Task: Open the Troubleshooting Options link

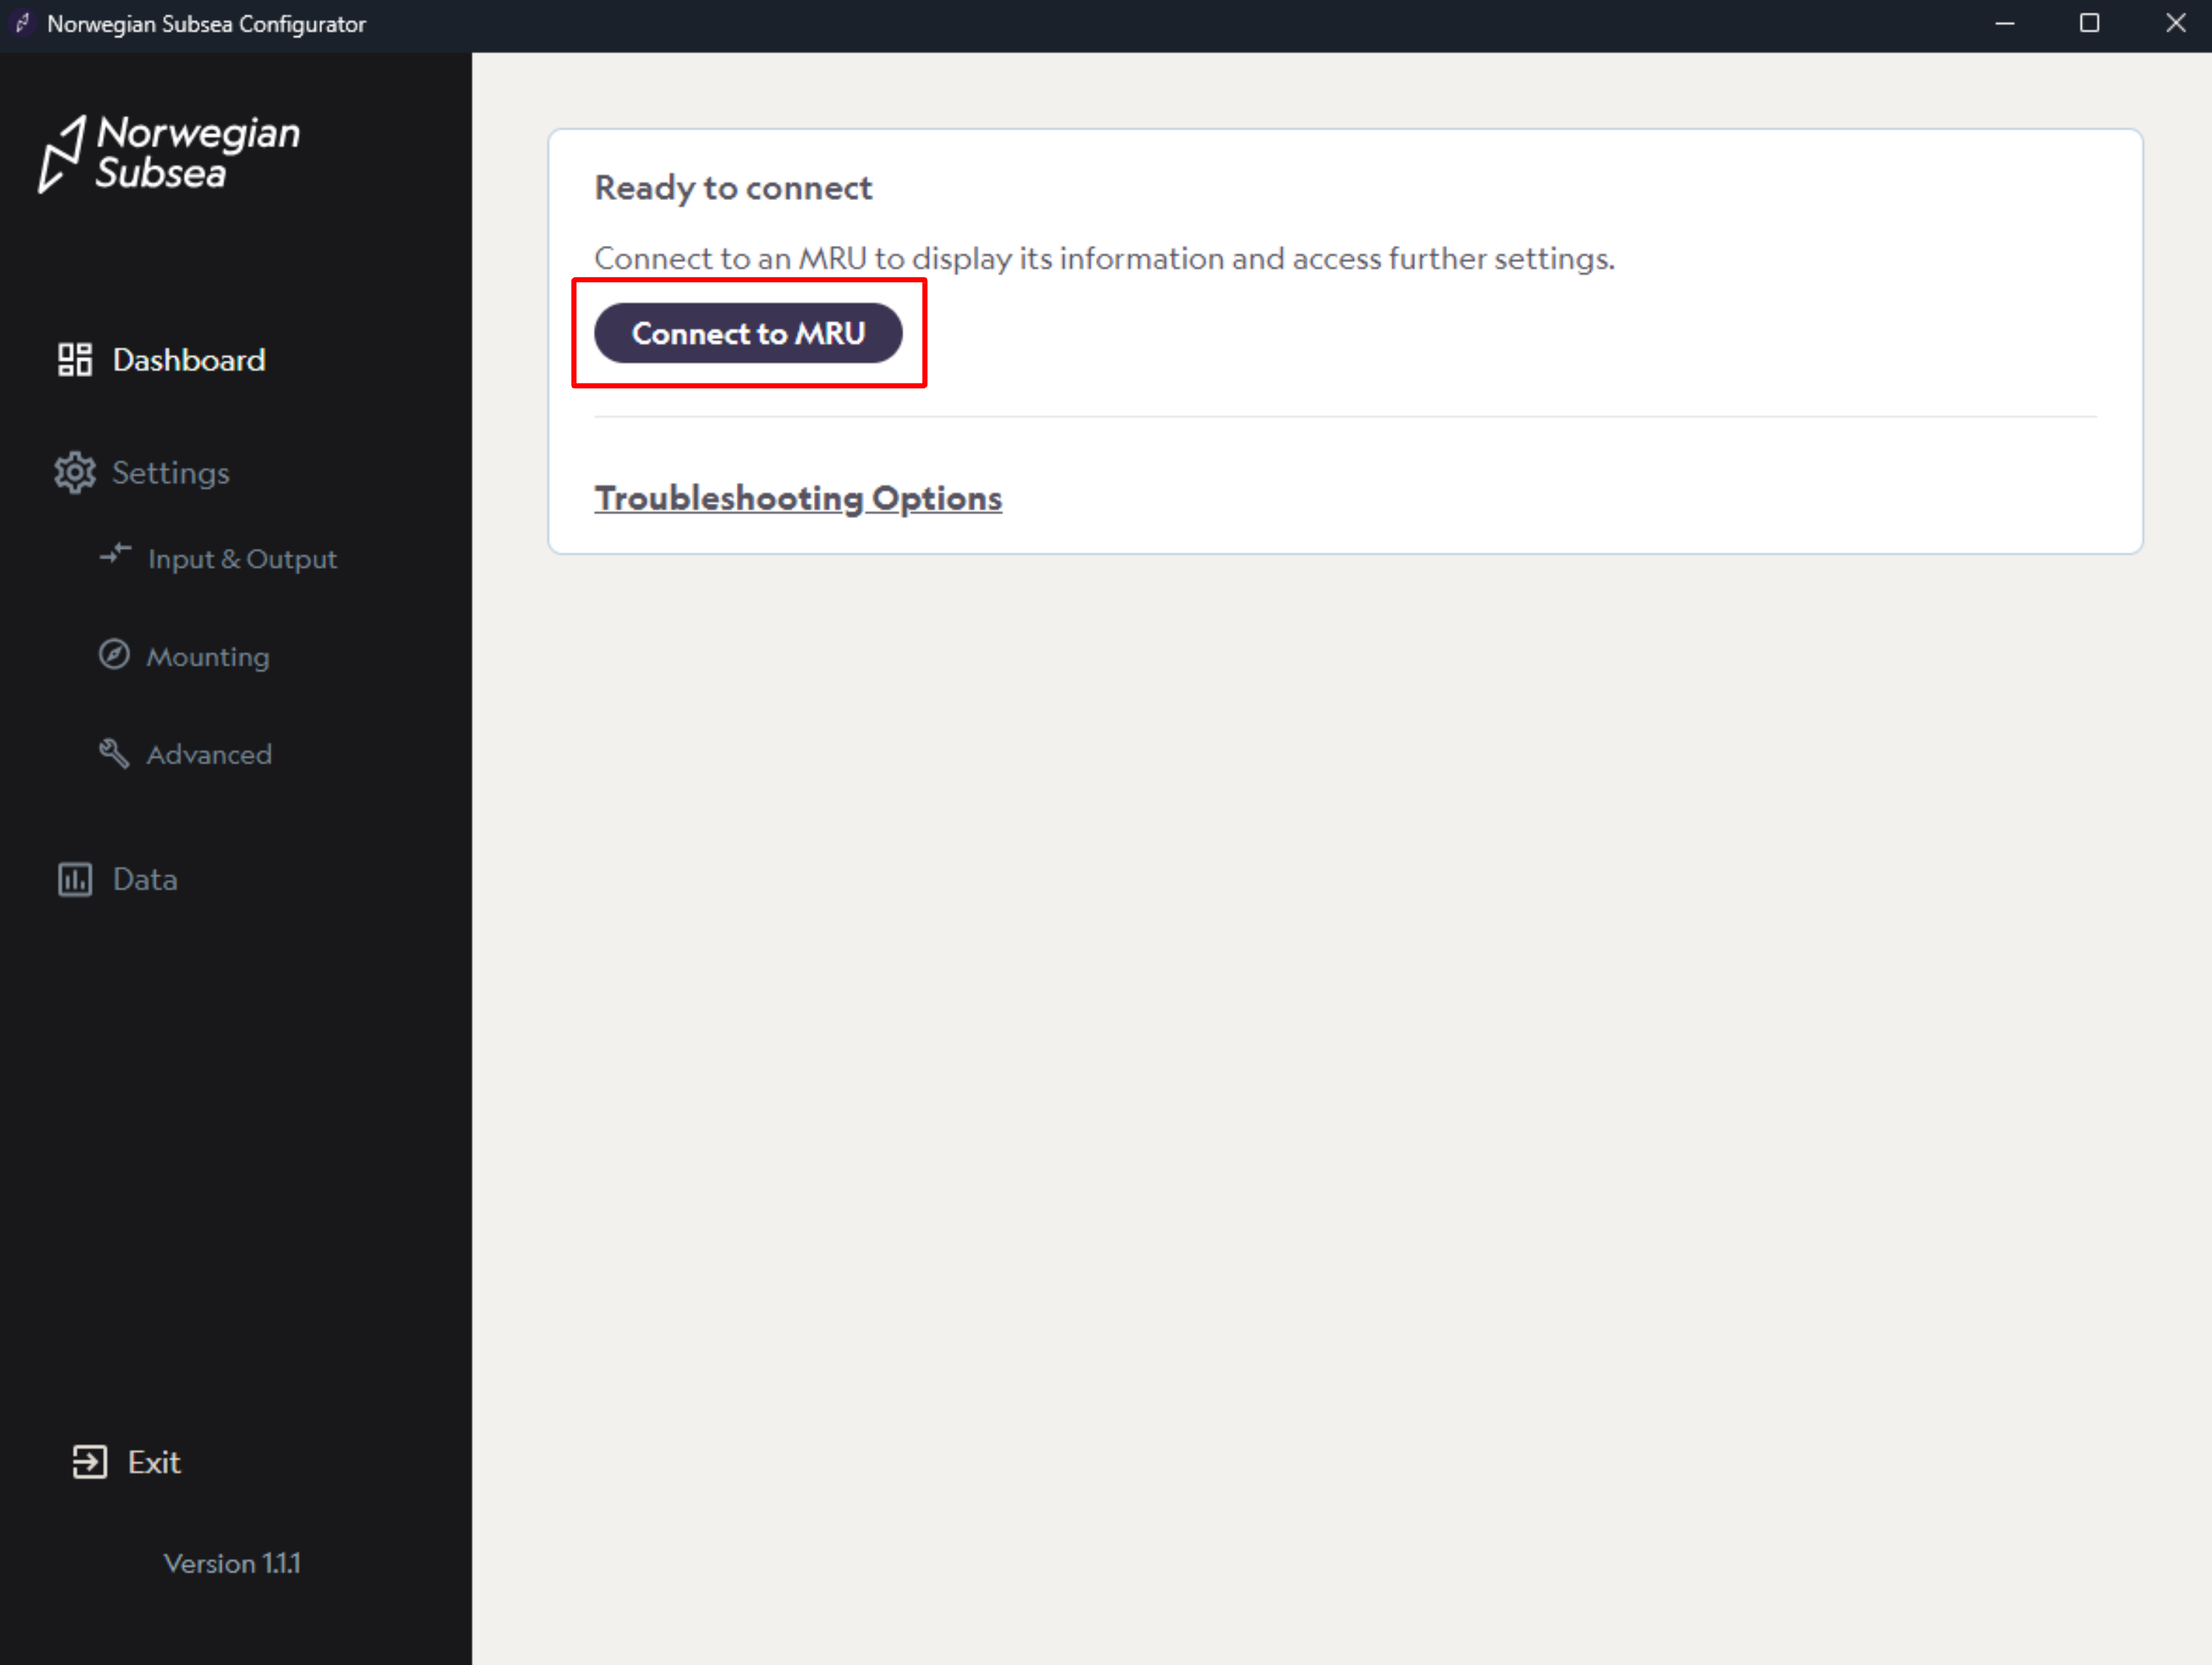Action: (x=797, y=498)
